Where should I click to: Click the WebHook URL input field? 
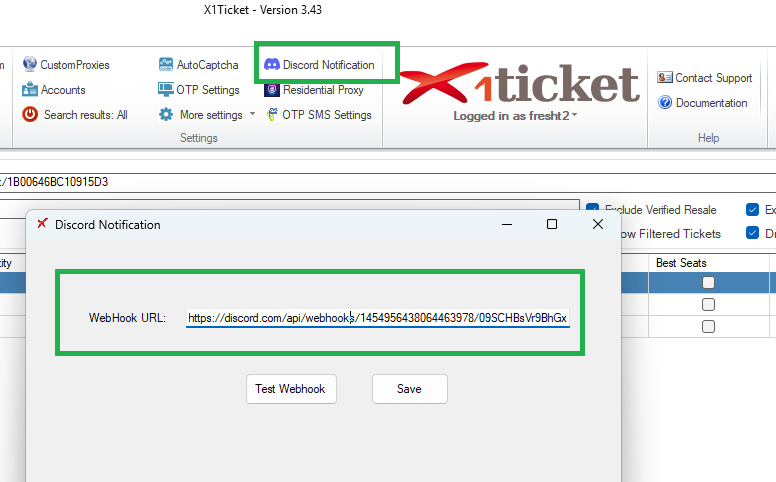tap(378, 318)
